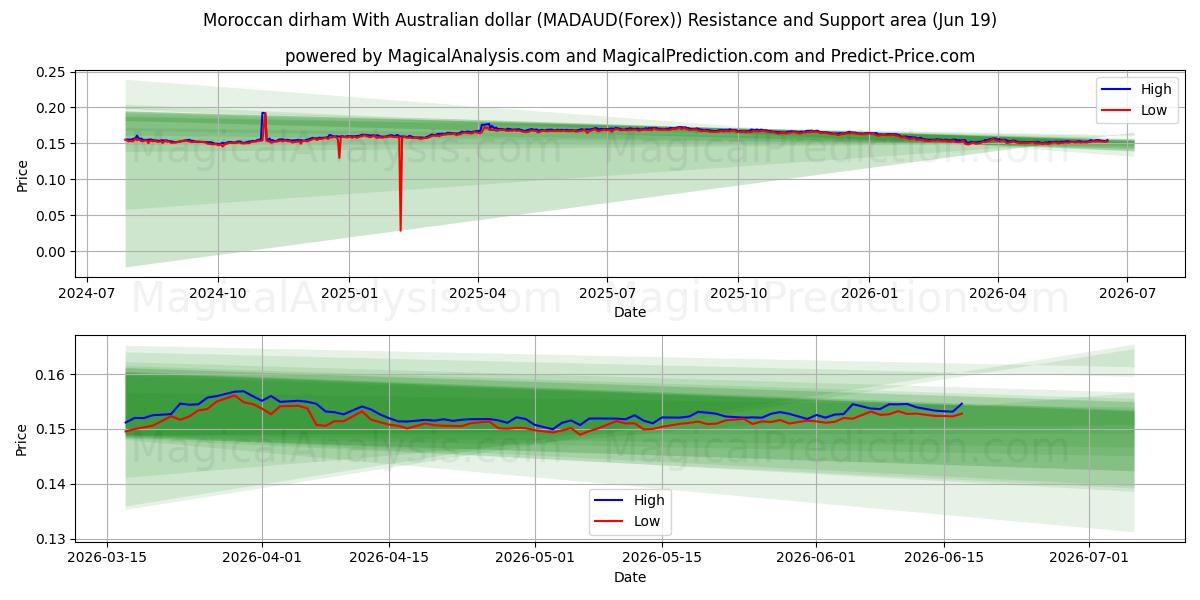Click the 2025-04 x-axis label
This screenshot has height=600, width=1200.
[478, 292]
